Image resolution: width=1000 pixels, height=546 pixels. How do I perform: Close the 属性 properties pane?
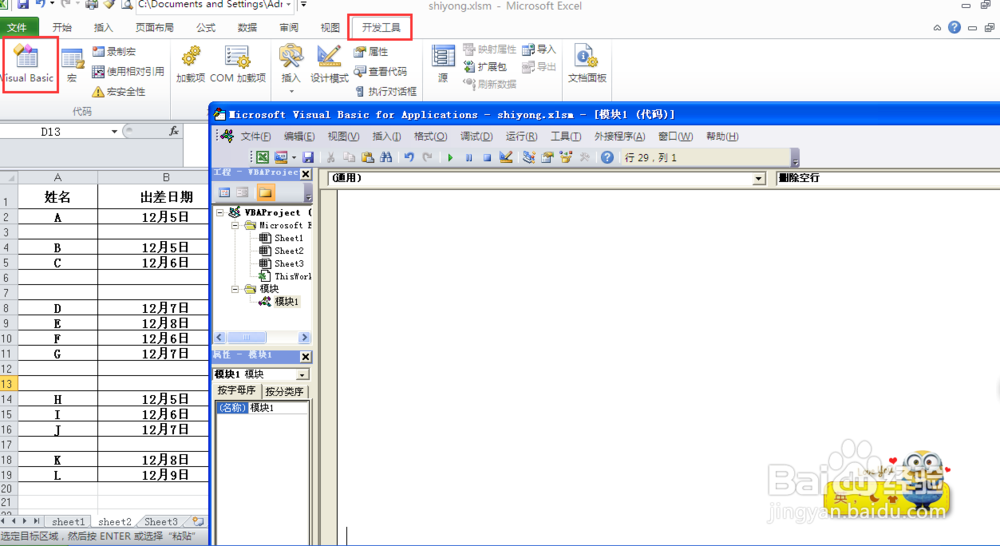tap(305, 357)
